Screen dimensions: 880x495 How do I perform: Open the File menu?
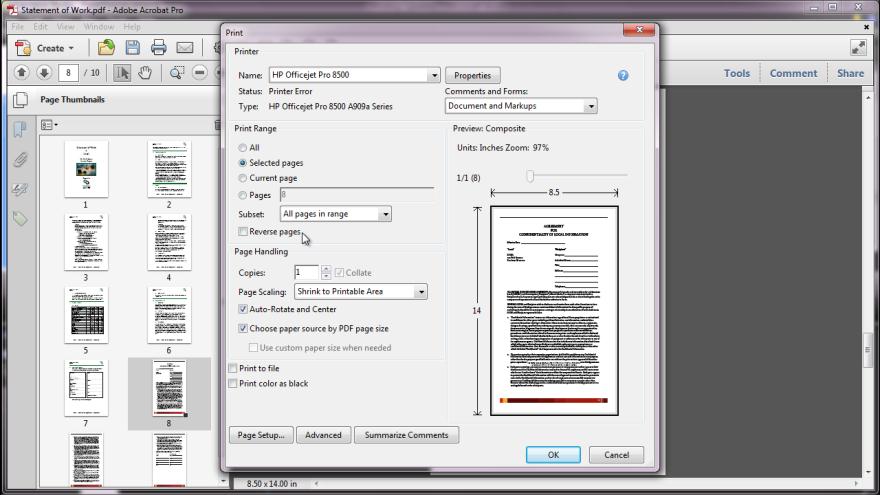coord(17,26)
